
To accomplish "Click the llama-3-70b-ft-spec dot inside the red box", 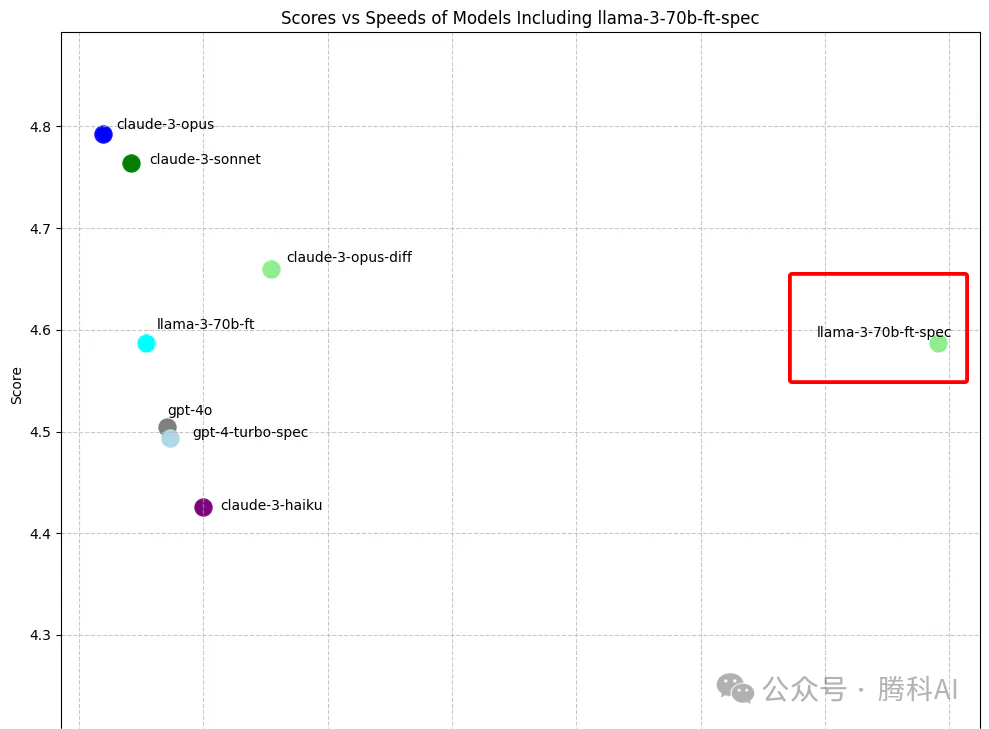I will pos(938,344).
